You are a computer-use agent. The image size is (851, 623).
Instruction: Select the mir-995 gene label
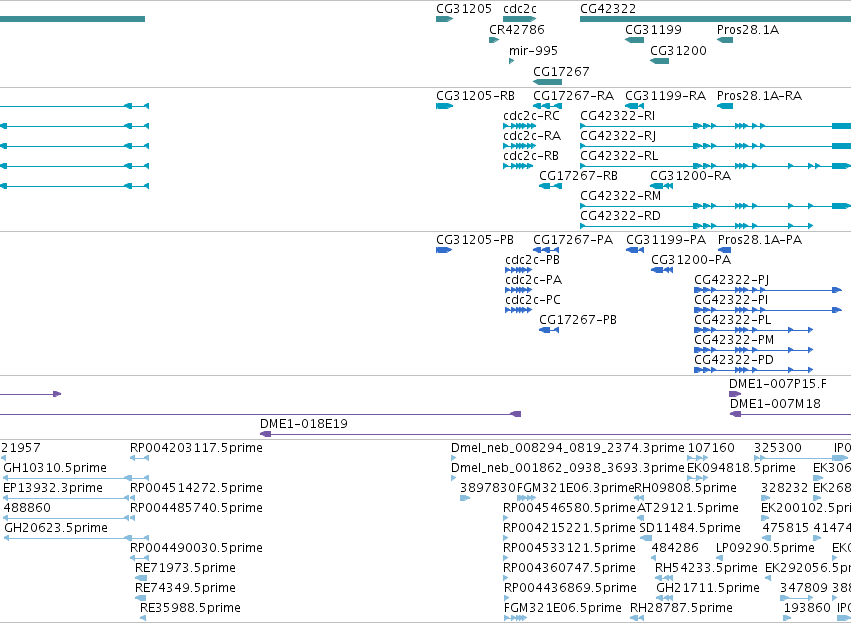click(x=534, y=51)
